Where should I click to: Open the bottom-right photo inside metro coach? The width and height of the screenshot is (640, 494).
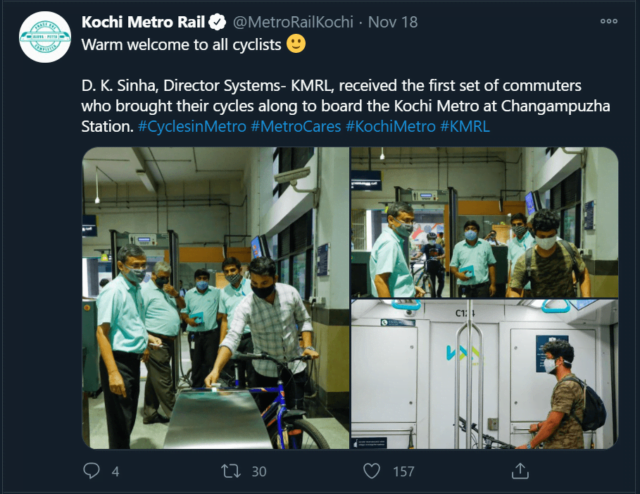484,375
